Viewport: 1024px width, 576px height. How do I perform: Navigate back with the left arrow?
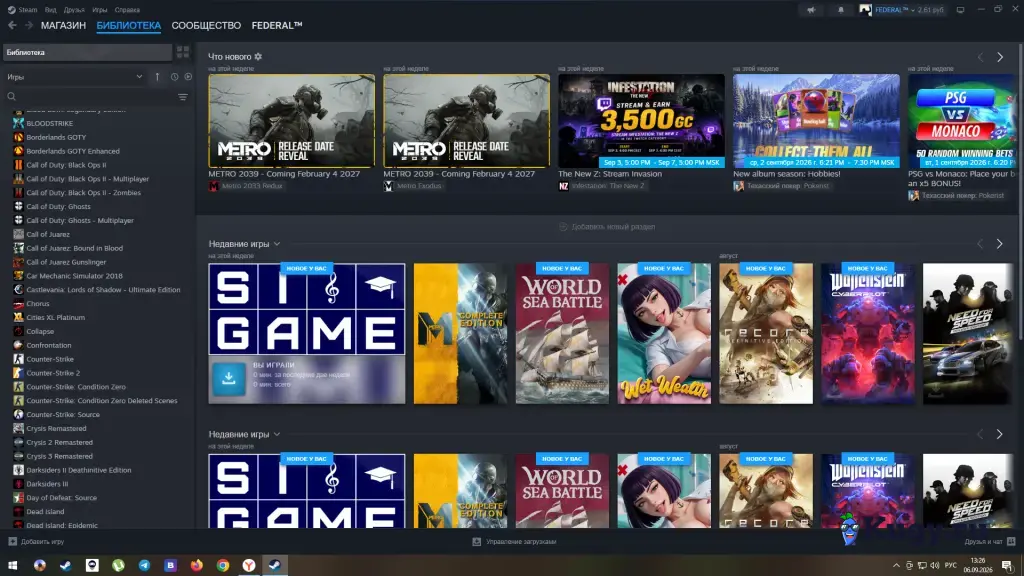click(x=12, y=25)
